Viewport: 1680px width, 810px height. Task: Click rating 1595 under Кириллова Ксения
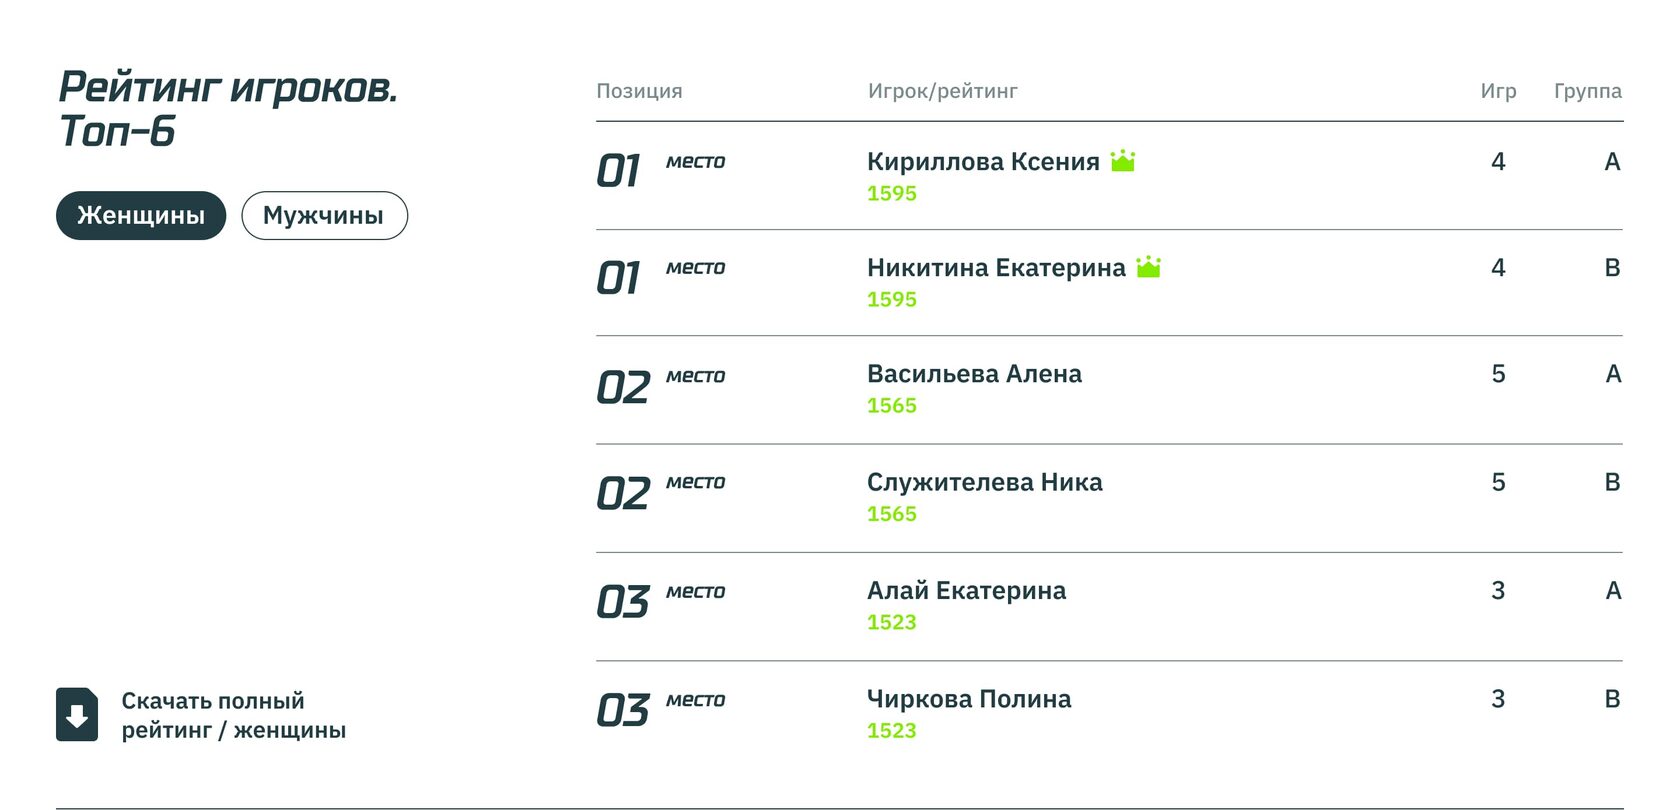point(892,193)
